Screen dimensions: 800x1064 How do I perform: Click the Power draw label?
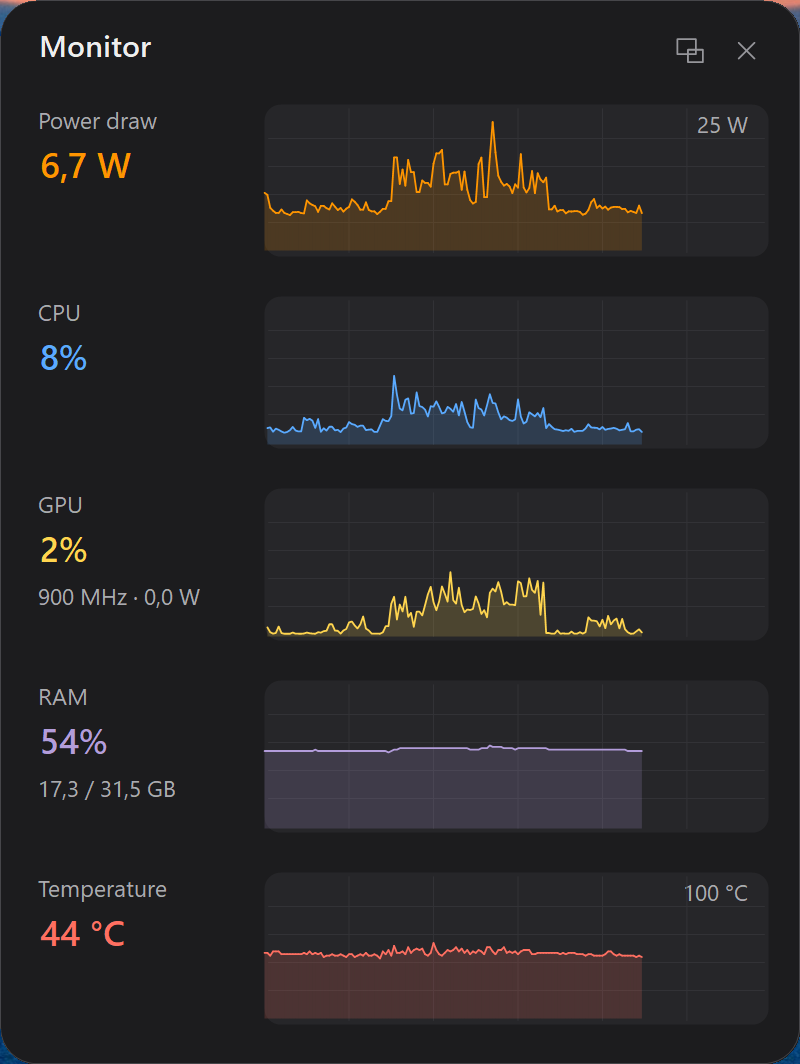(98, 121)
